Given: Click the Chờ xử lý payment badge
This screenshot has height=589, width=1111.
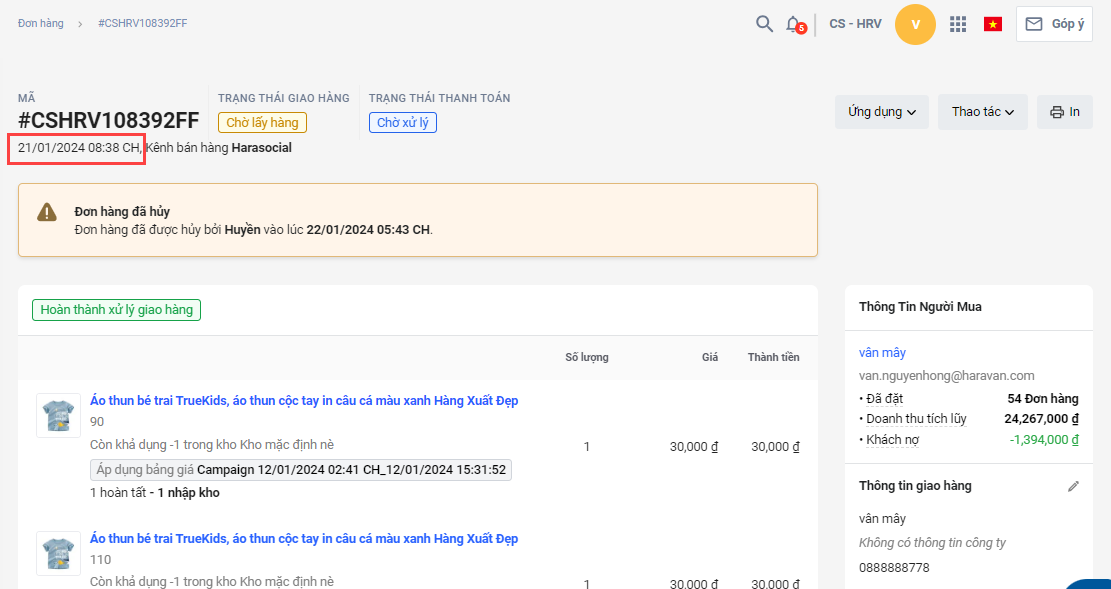Looking at the screenshot, I should pos(403,123).
